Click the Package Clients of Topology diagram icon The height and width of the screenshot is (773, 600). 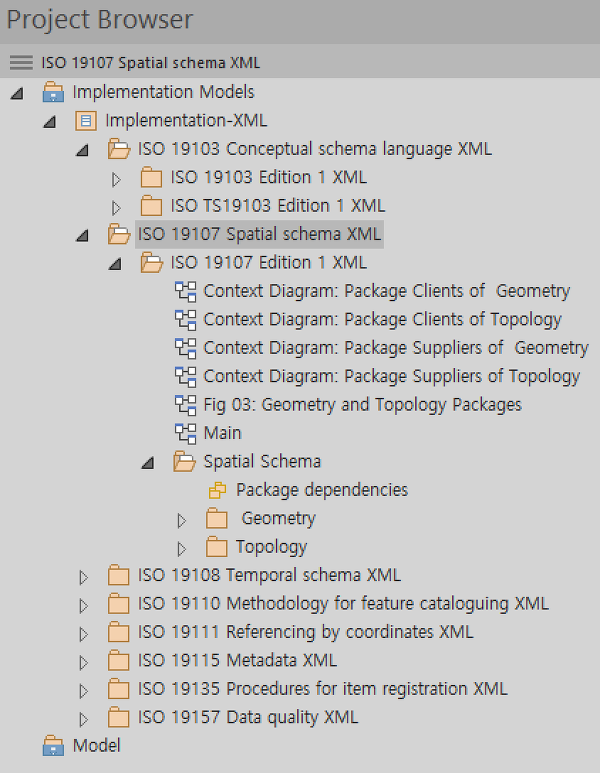coord(185,320)
